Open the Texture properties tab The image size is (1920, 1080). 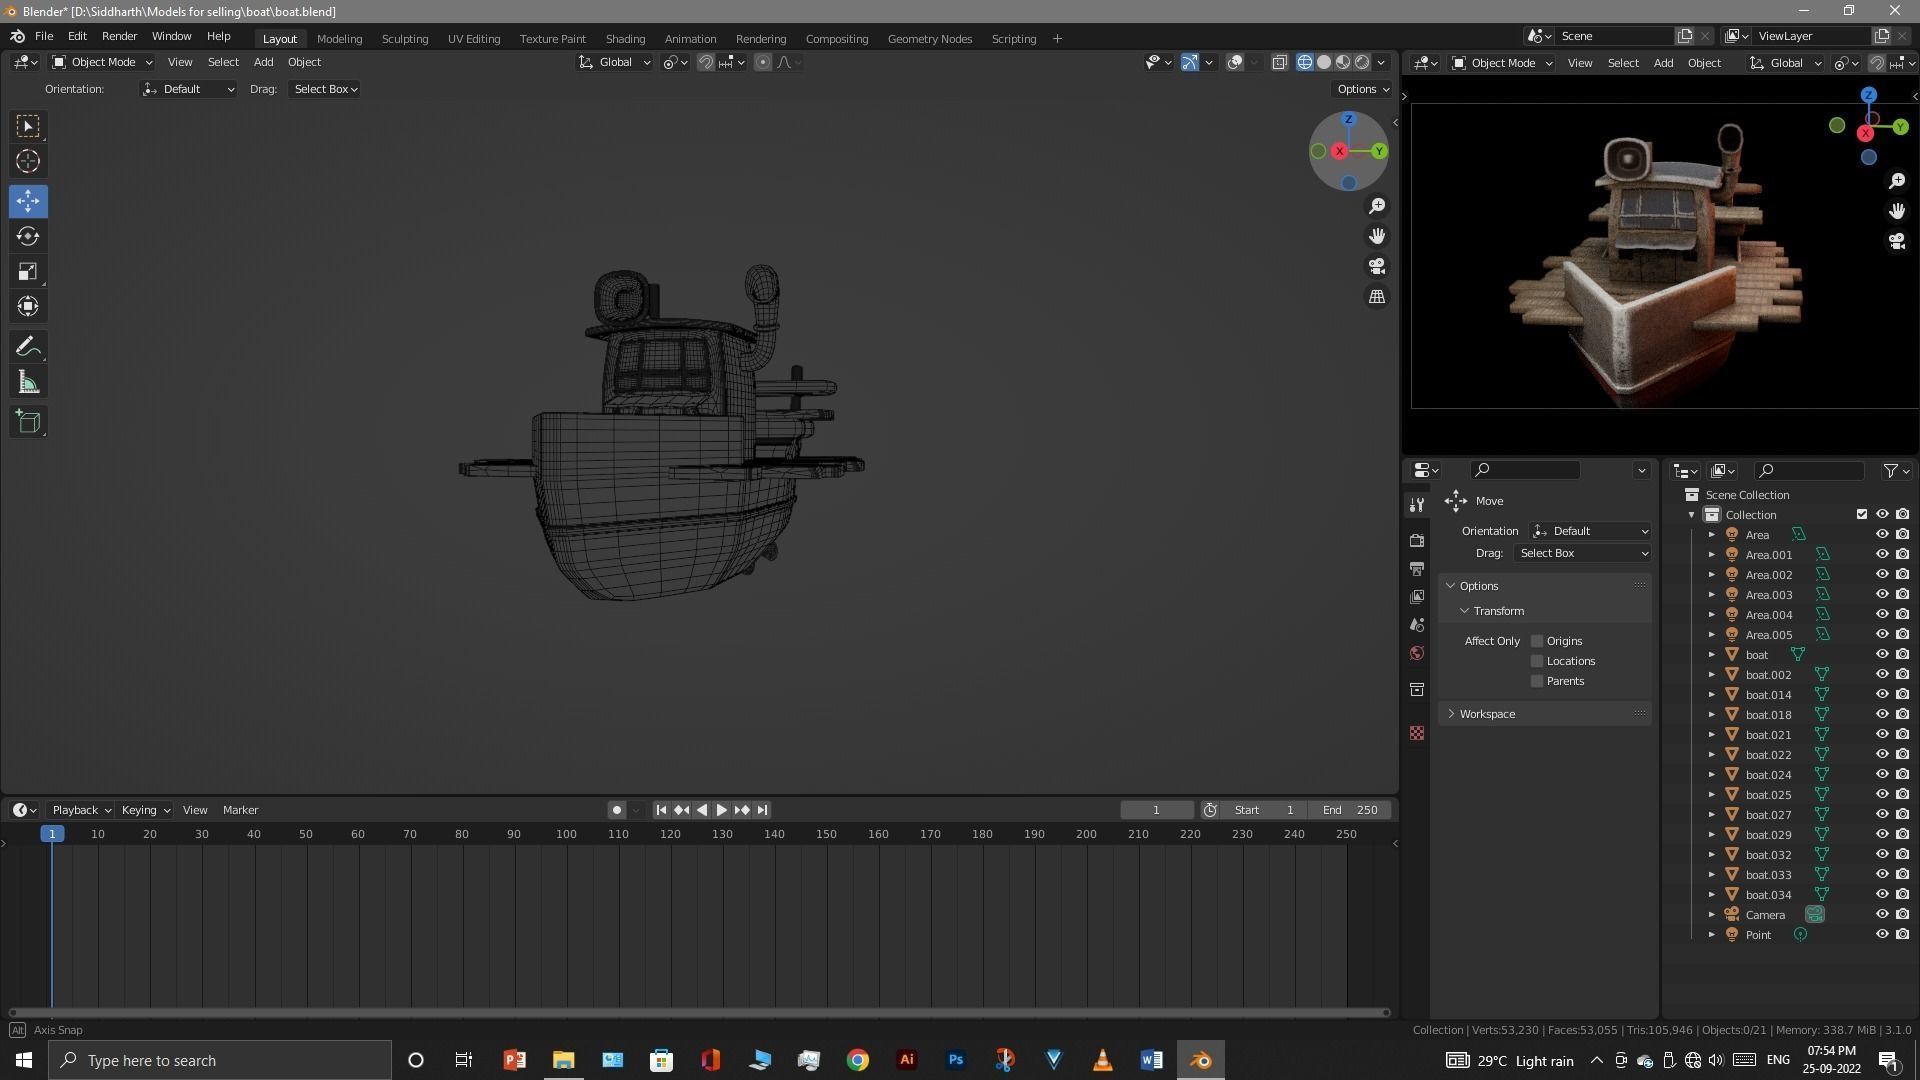tap(1417, 733)
